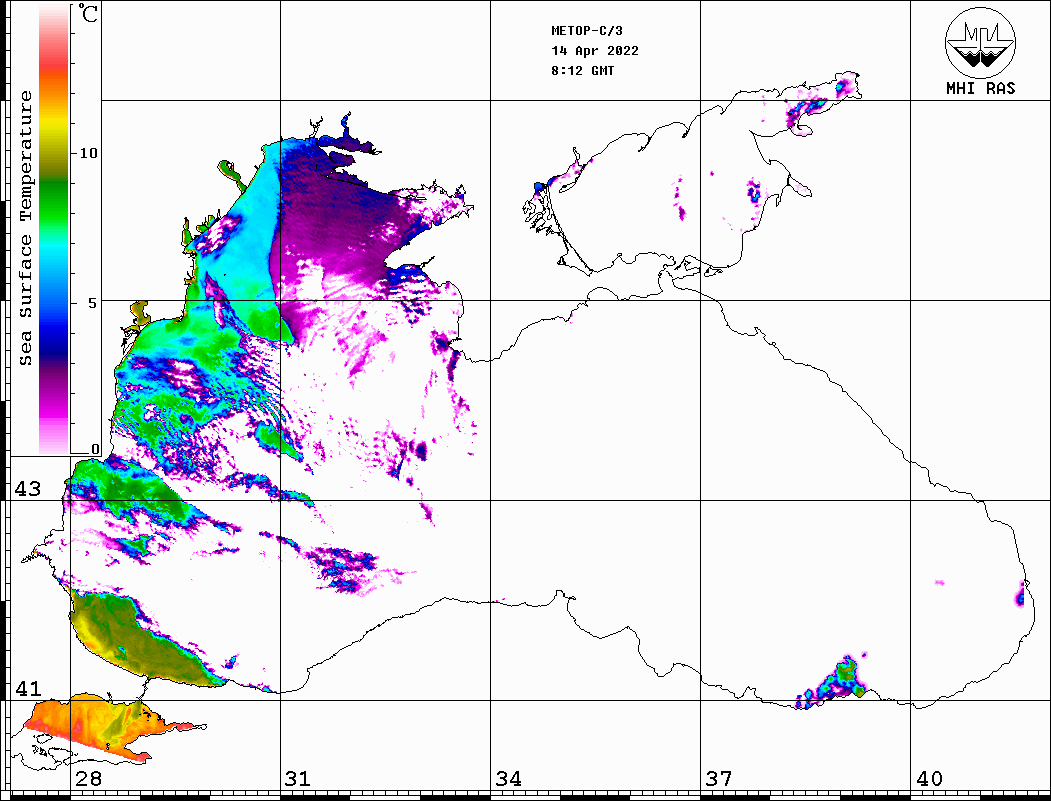Click the '14 Apr 2022' date text
This screenshot has height=801, width=1051.
pyautogui.click(x=595, y=51)
